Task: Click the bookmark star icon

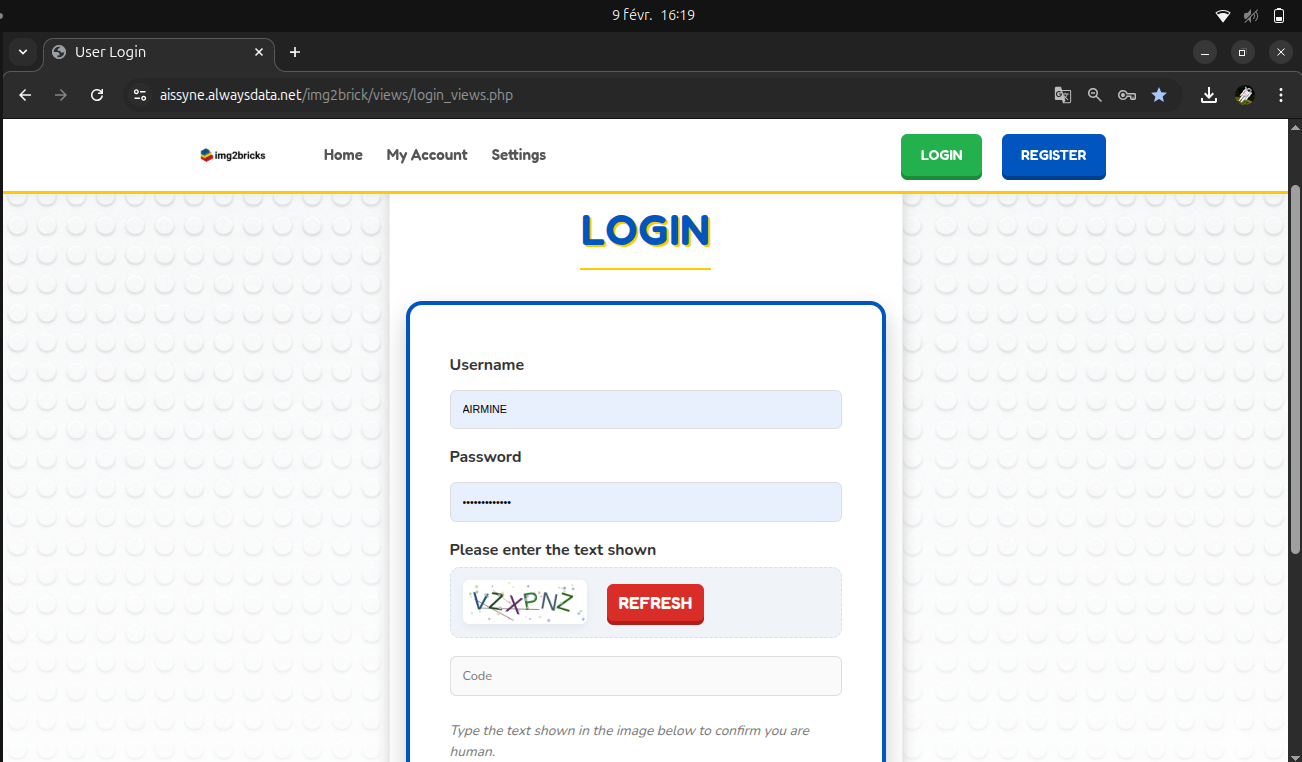Action: click(x=1159, y=95)
